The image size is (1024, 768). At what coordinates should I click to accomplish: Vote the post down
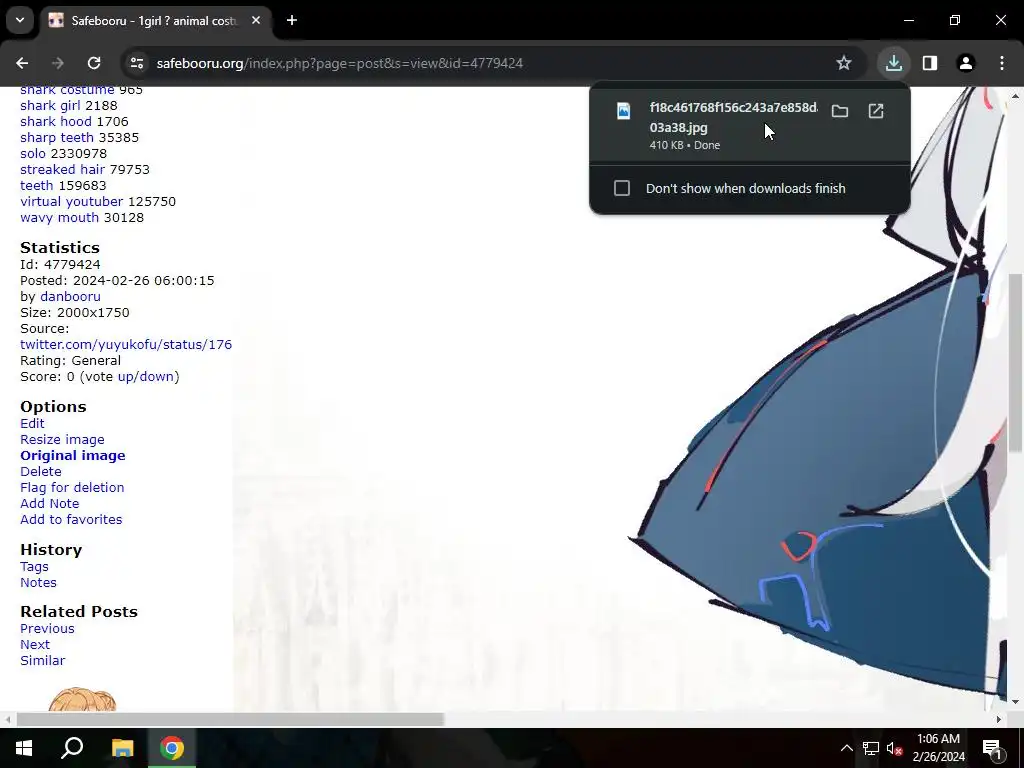coord(156,377)
